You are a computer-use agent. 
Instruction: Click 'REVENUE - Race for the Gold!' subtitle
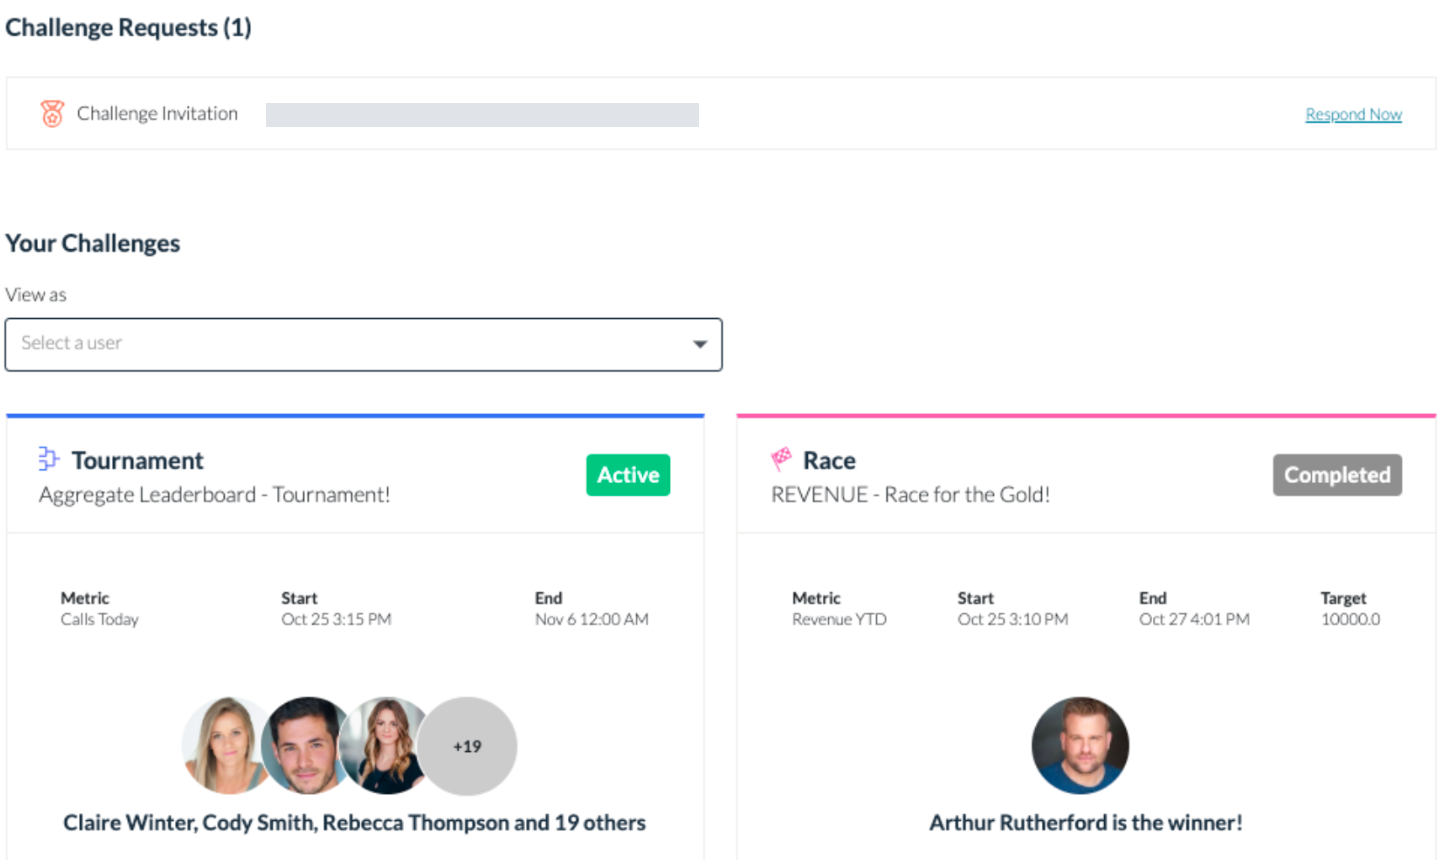[910, 494]
